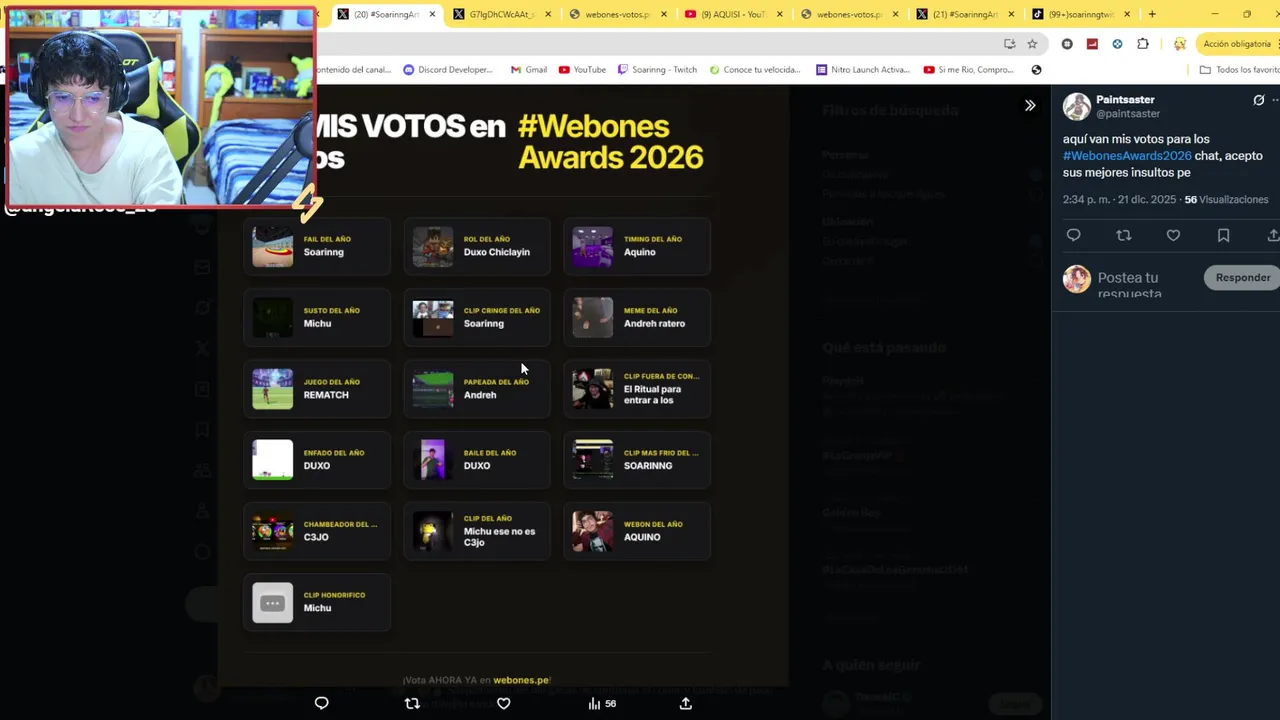Like the Paintsaster post with the heart icon
The height and width of the screenshot is (720, 1280).
1173,235
